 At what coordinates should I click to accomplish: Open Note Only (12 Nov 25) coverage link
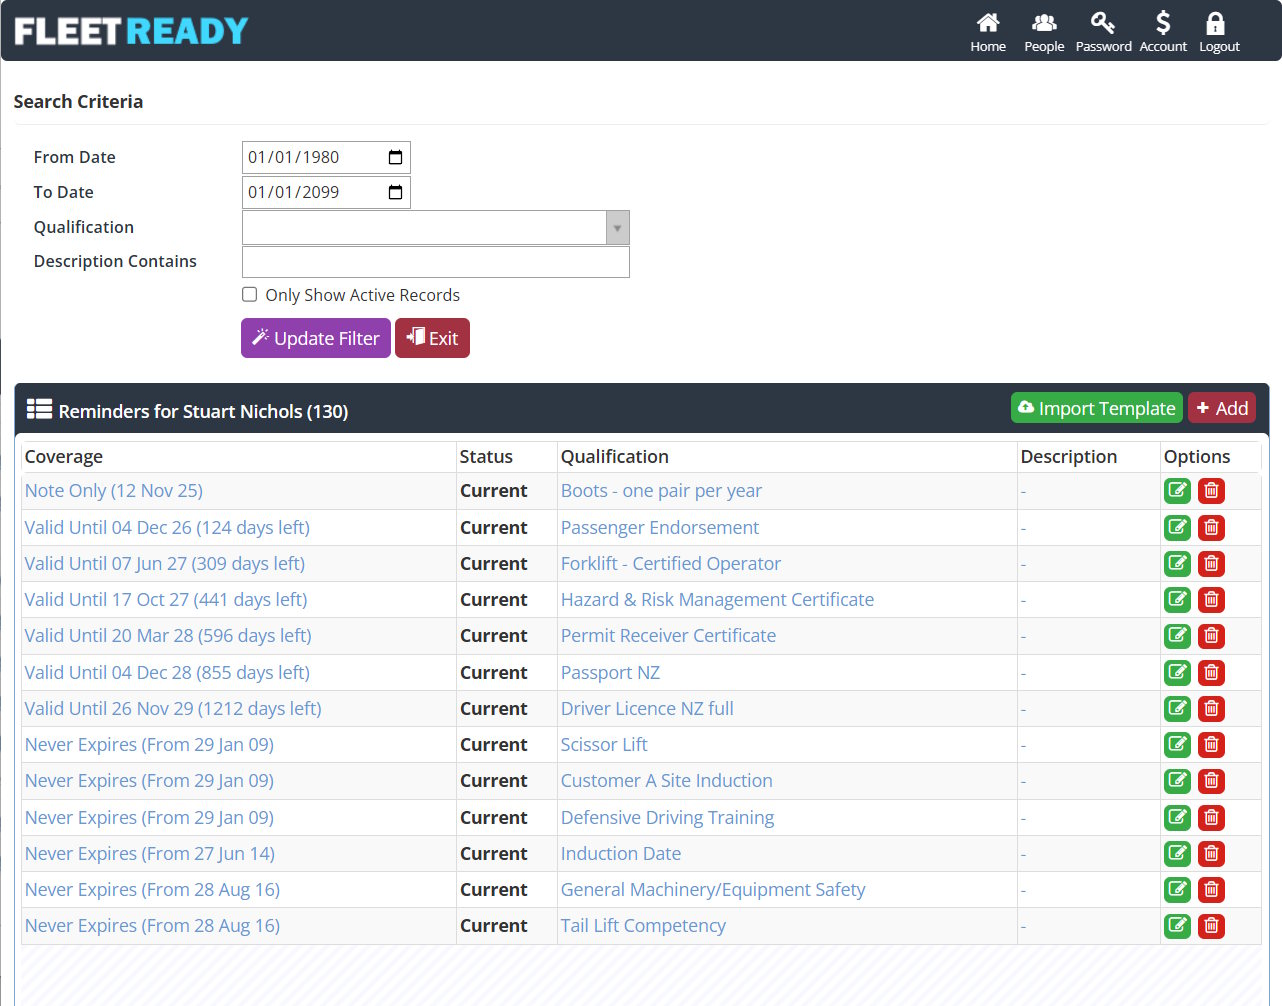point(114,490)
